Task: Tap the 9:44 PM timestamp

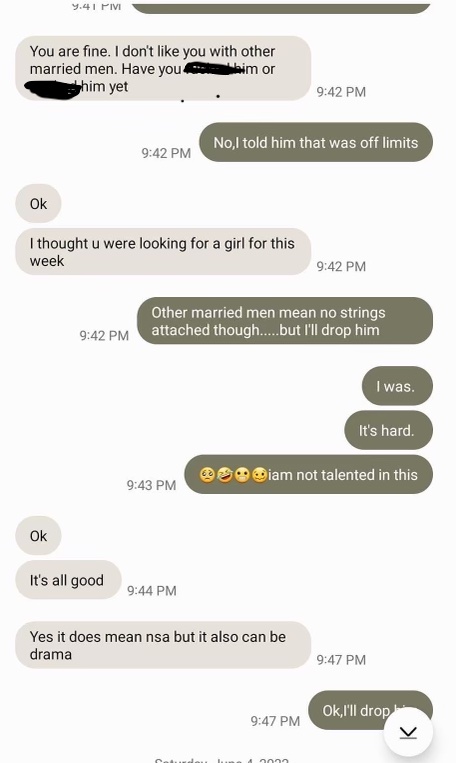Action: tap(152, 591)
